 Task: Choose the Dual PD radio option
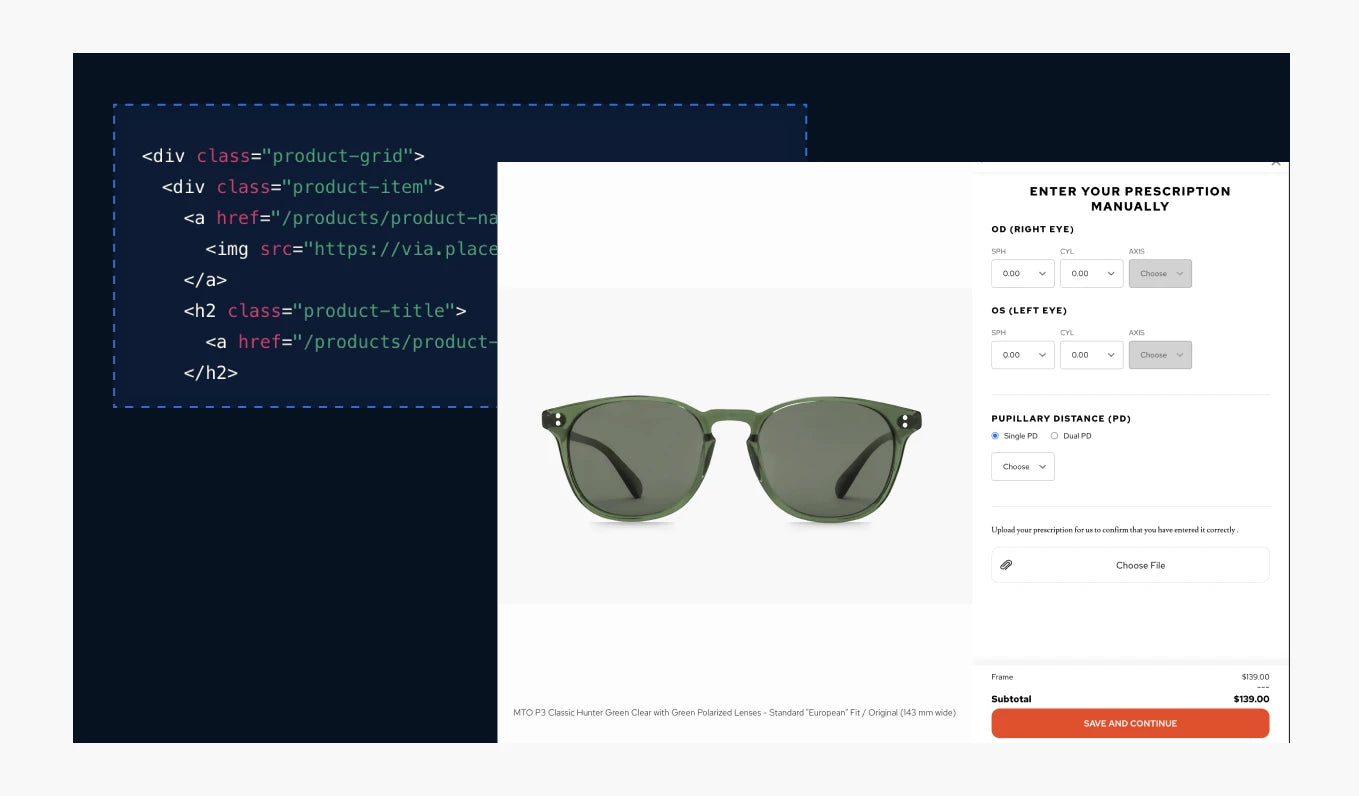click(1054, 436)
